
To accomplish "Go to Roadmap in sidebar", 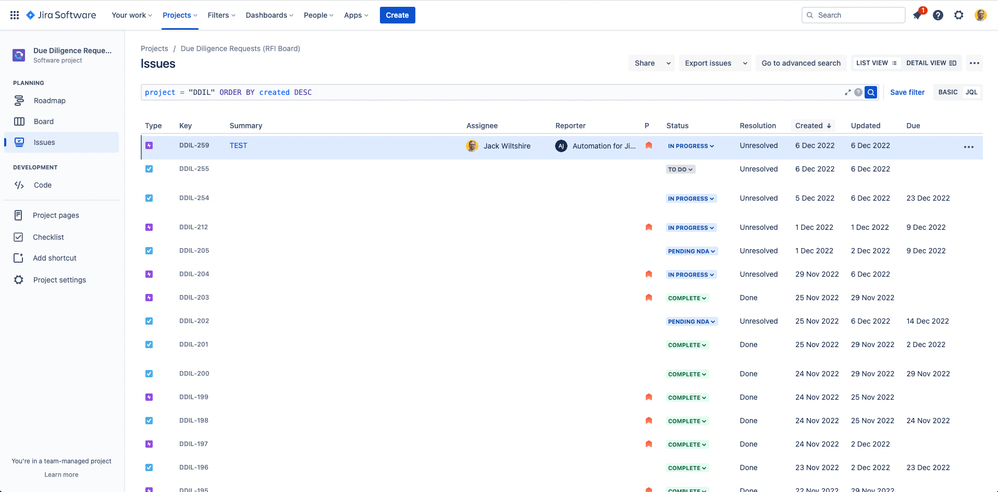I will (49, 100).
